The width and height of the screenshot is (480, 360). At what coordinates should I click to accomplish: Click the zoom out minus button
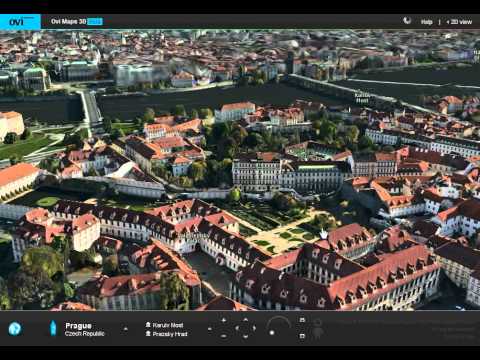coord(224,336)
